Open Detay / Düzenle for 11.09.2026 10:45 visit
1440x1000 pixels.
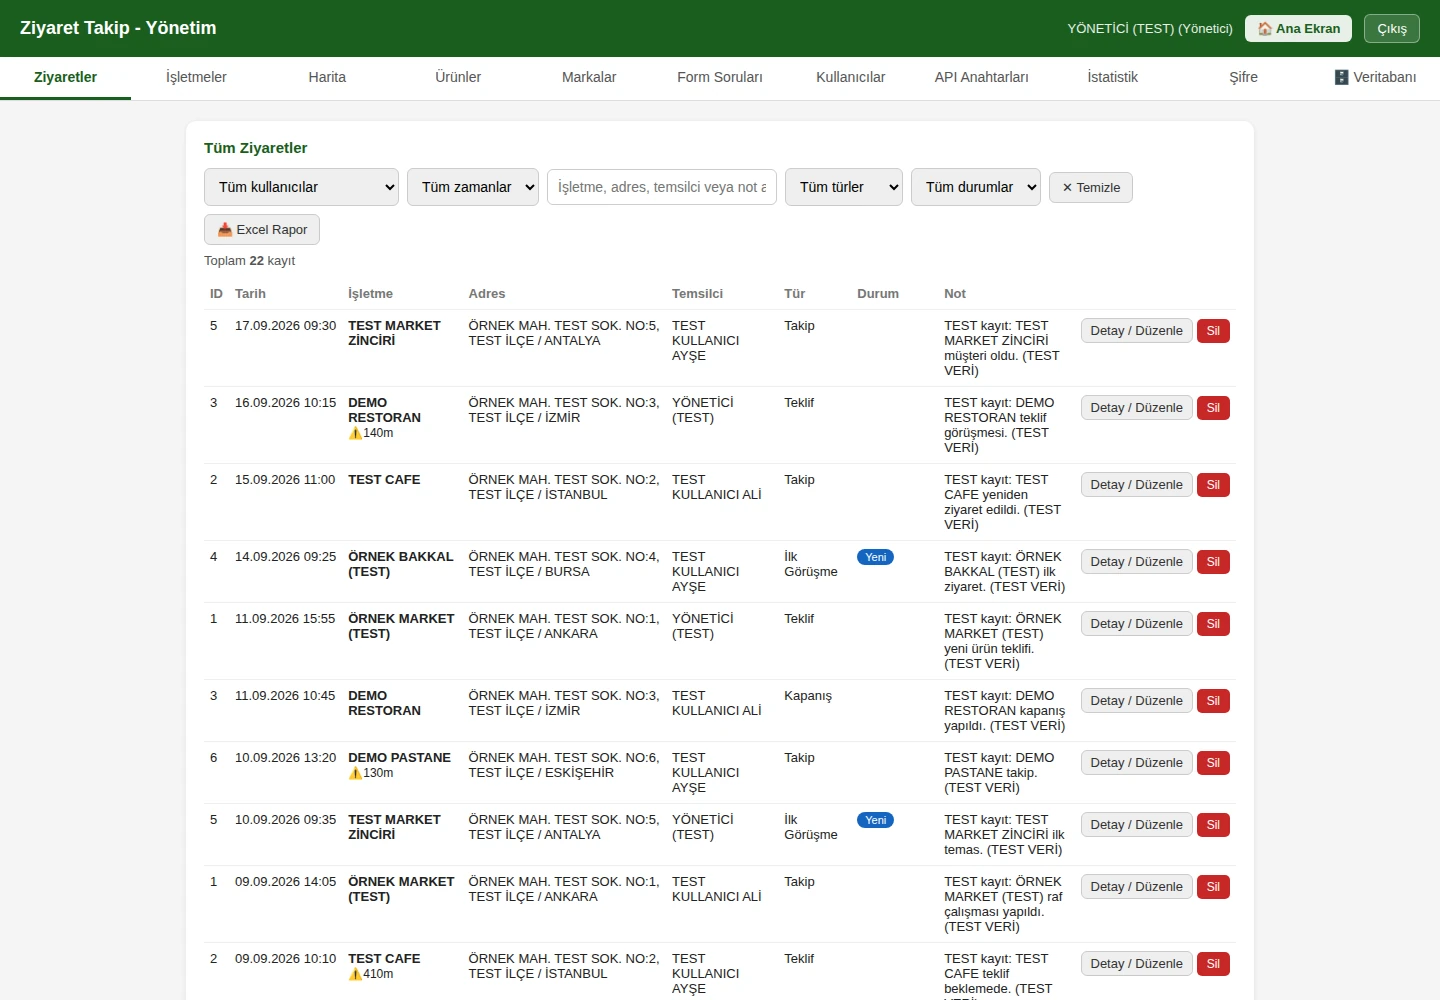[x=1136, y=701]
